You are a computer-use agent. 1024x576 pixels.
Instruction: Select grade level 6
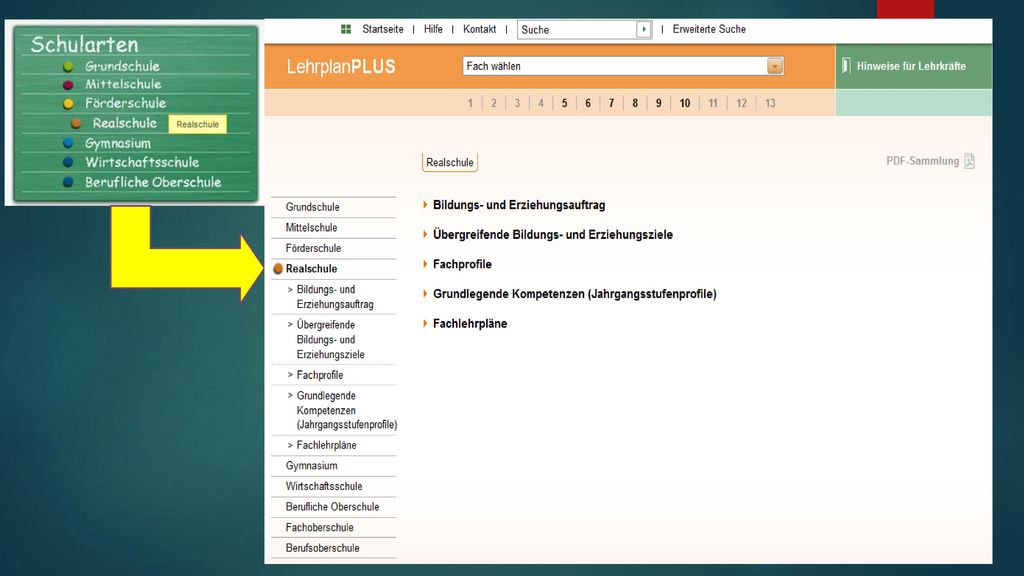(588, 103)
